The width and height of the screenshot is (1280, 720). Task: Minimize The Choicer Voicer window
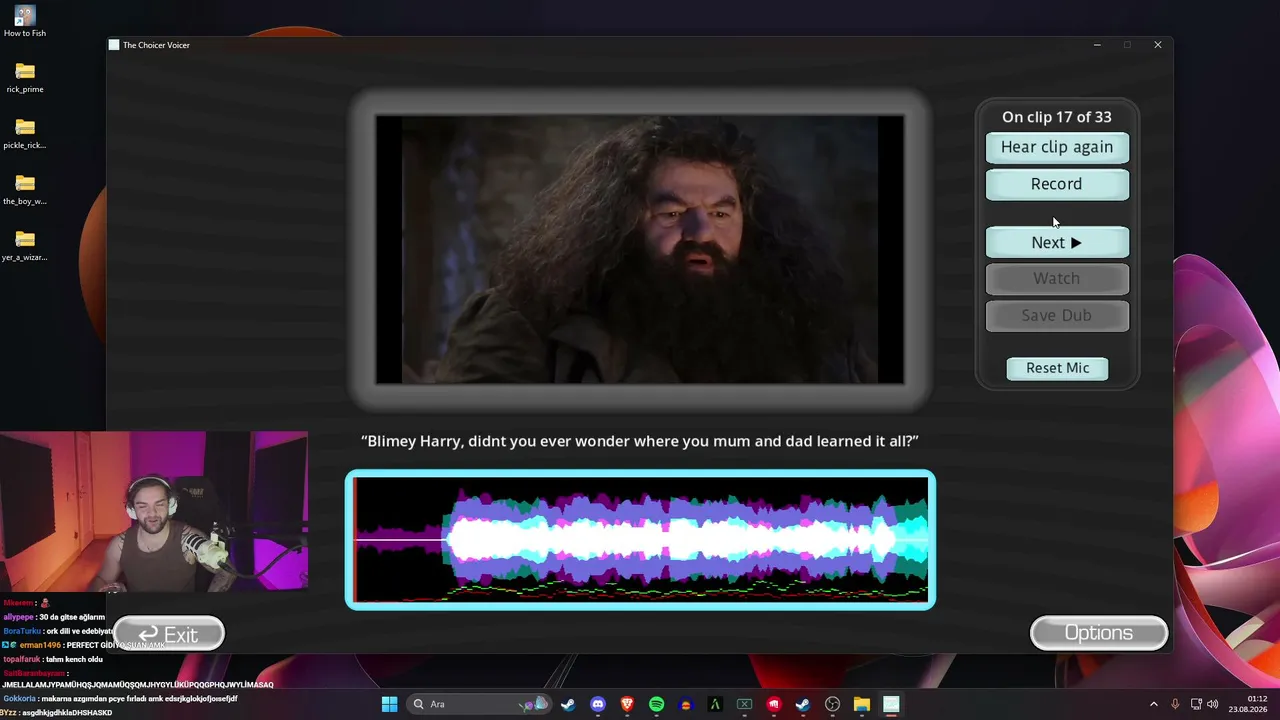tap(1097, 45)
